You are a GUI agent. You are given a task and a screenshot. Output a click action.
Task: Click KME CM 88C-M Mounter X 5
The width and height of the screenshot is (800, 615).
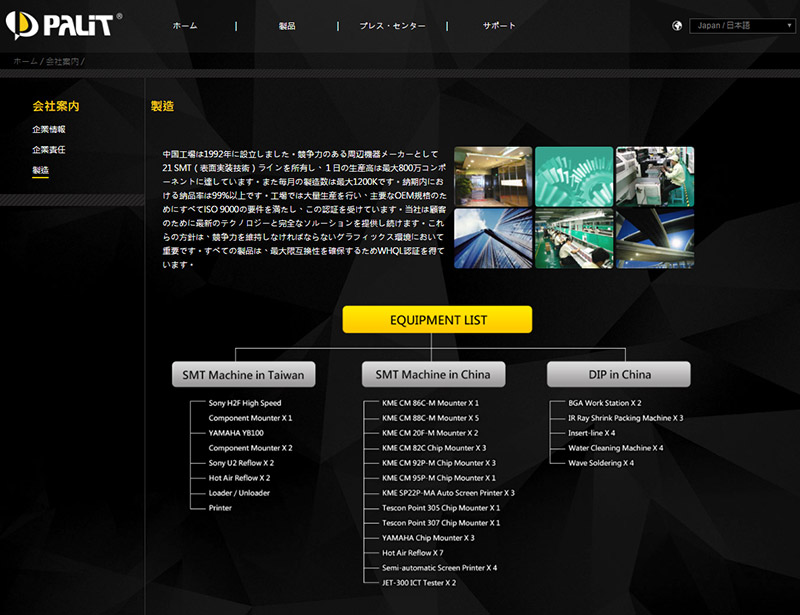pyautogui.click(x=431, y=418)
